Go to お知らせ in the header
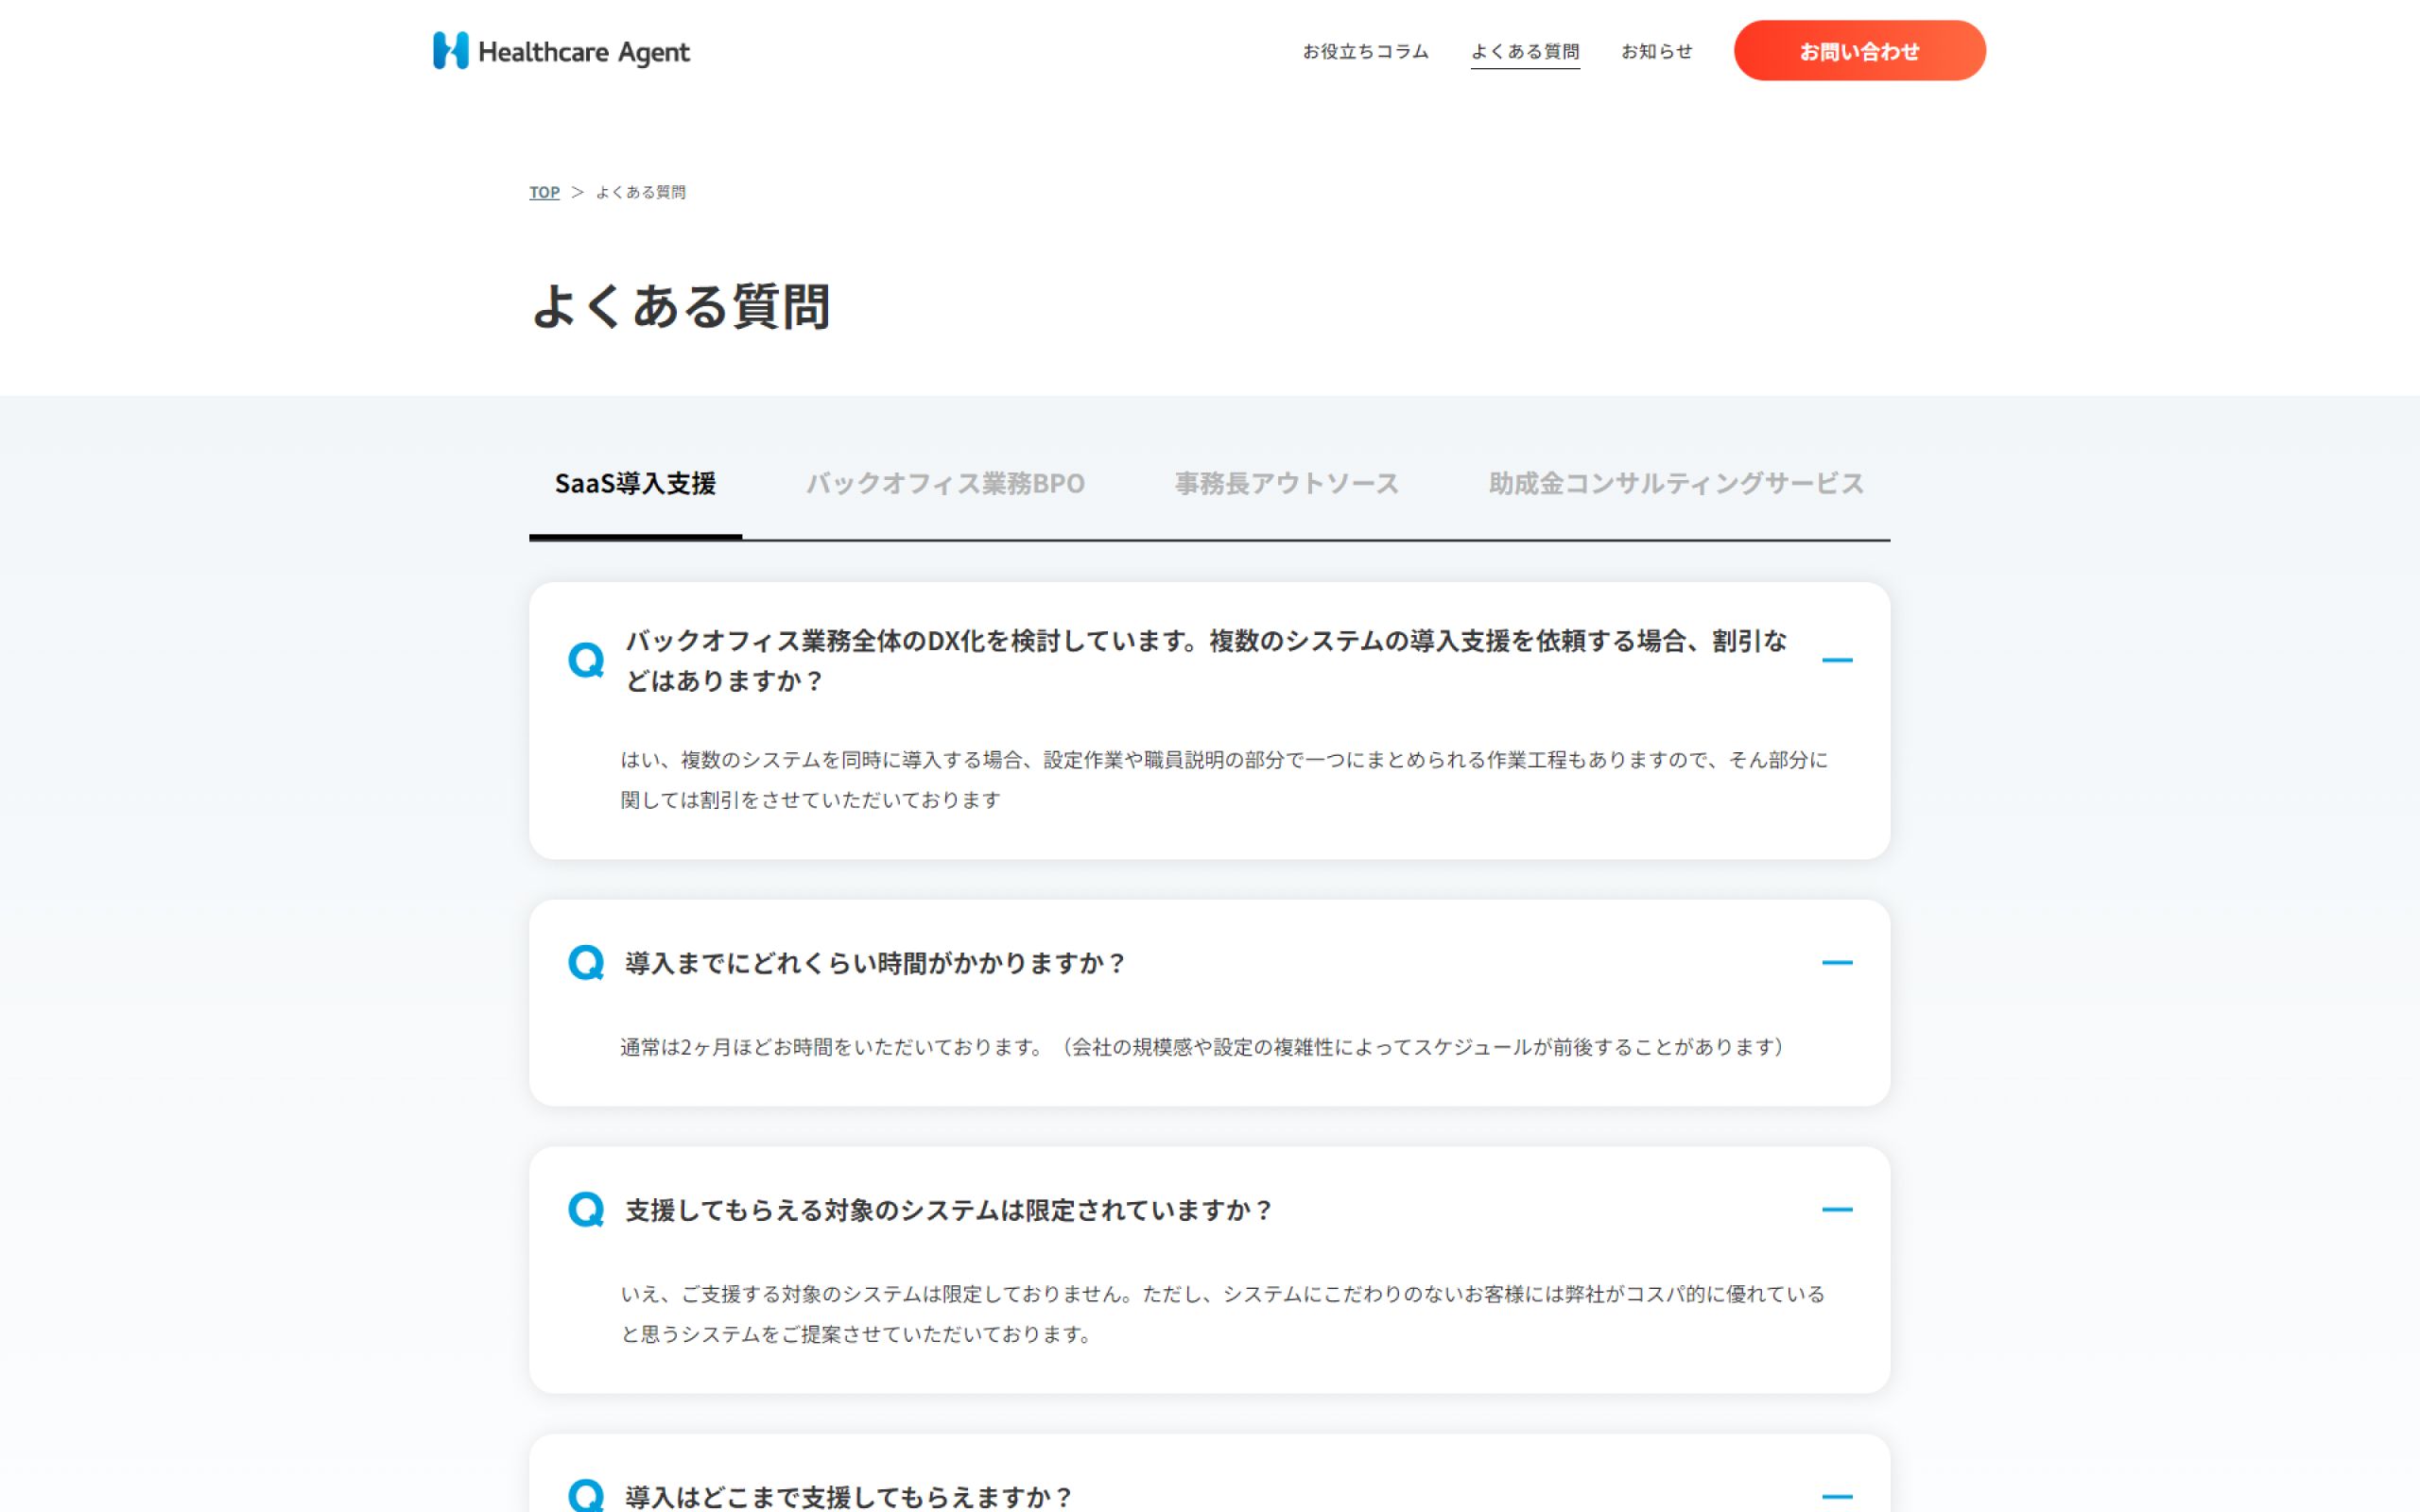The width and height of the screenshot is (2420, 1512). click(1656, 51)
